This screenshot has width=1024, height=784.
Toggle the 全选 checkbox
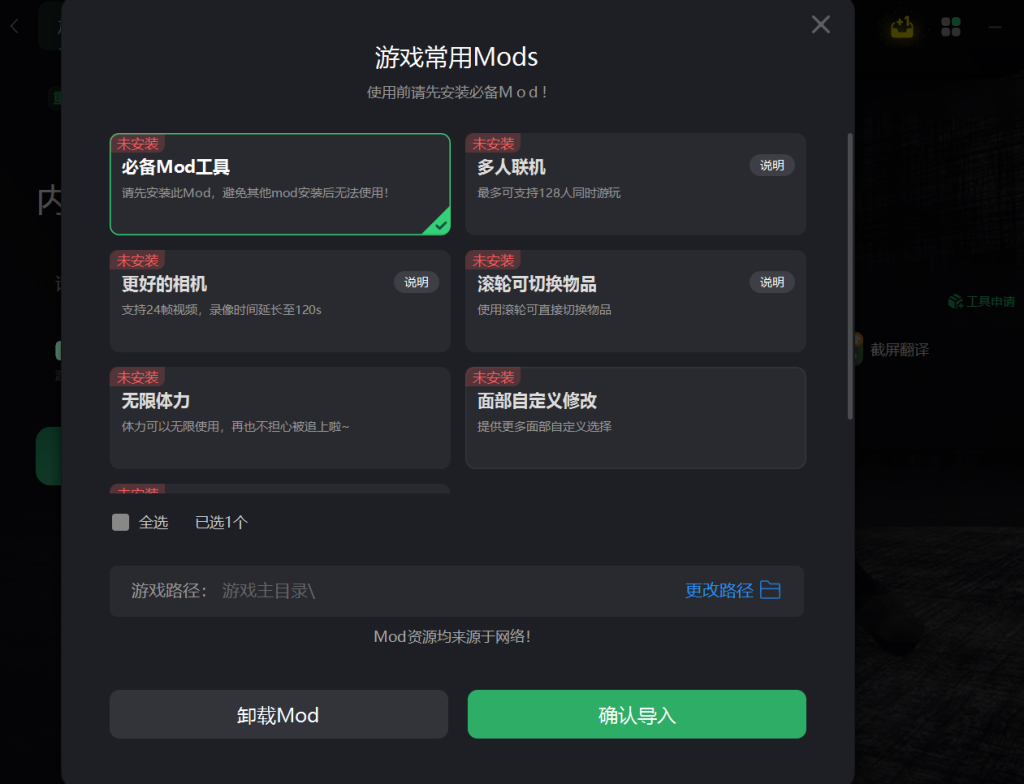point(120,522)
